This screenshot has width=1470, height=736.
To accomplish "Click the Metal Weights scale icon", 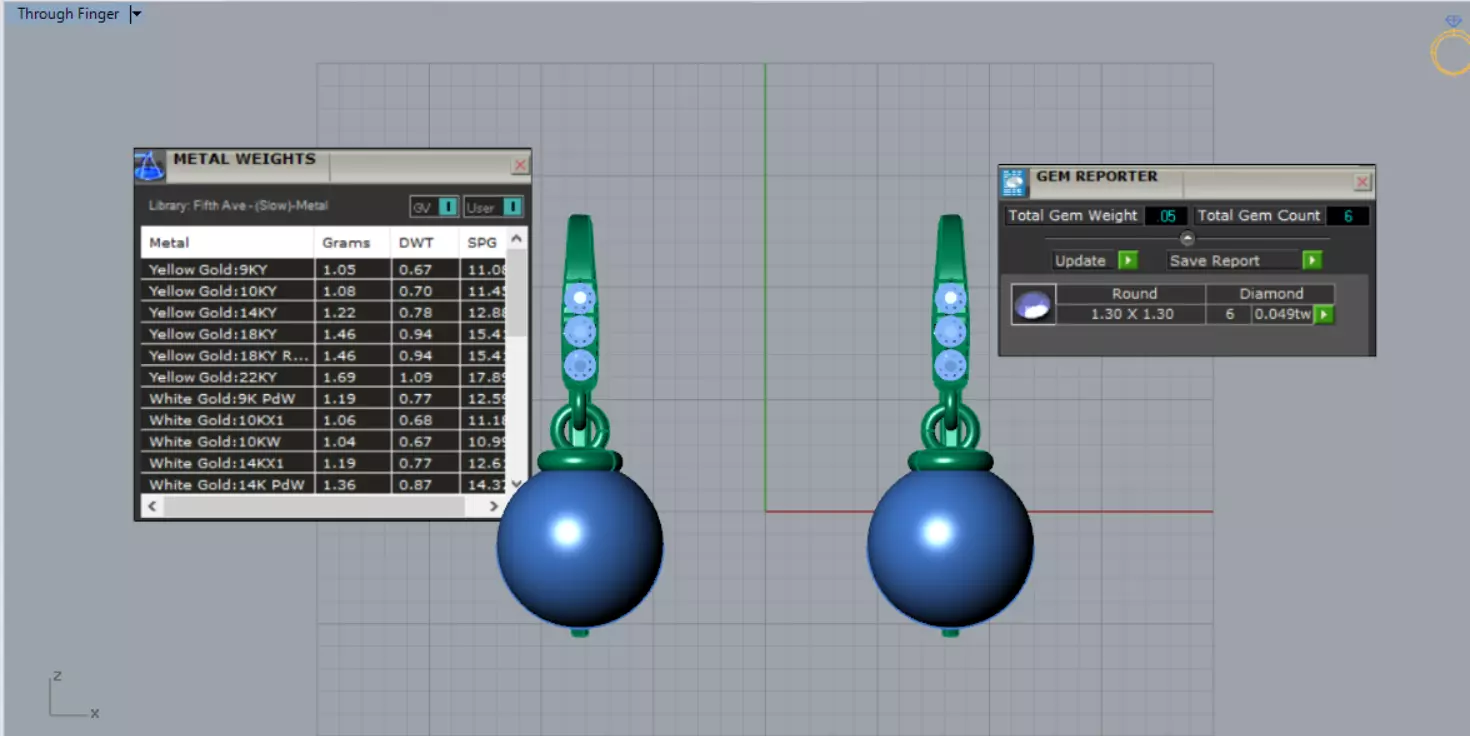I will click(149, 166).
